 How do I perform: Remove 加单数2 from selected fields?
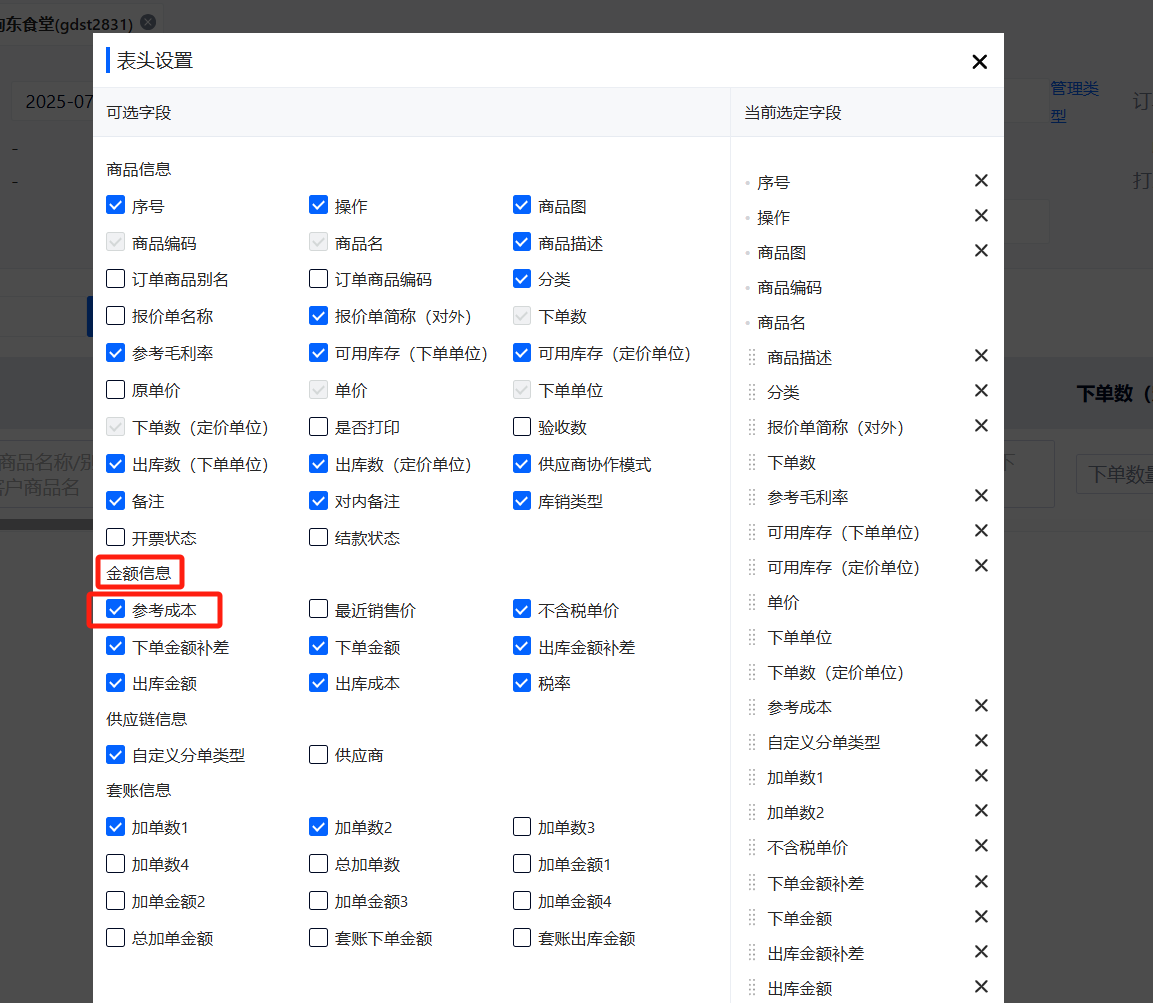coord(981,810)
